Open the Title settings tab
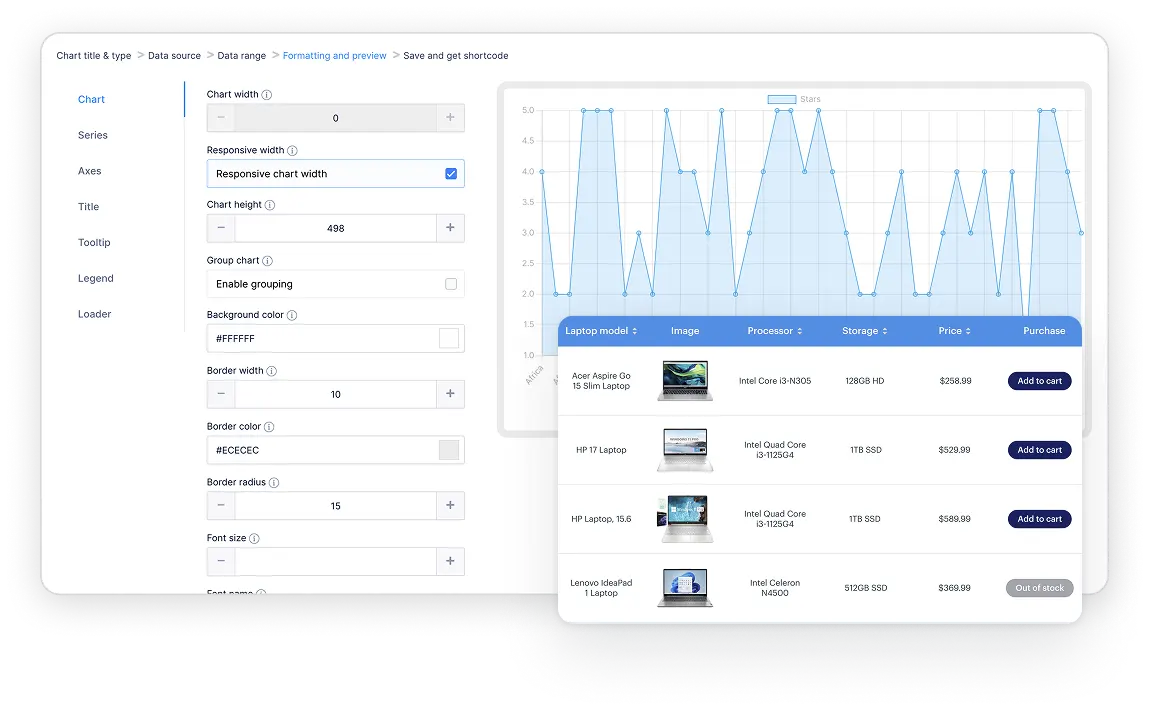 pos(88,207)
